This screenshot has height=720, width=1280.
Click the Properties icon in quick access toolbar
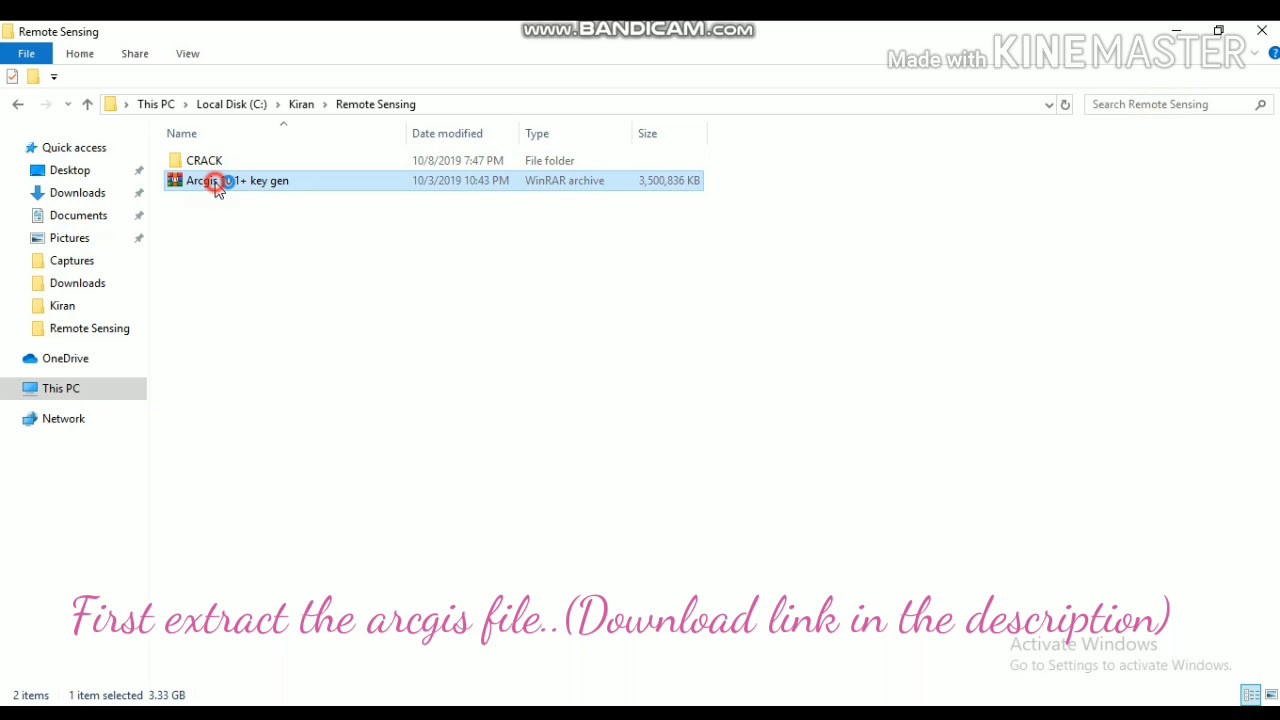pyautogui.click(x=12, y=76)
